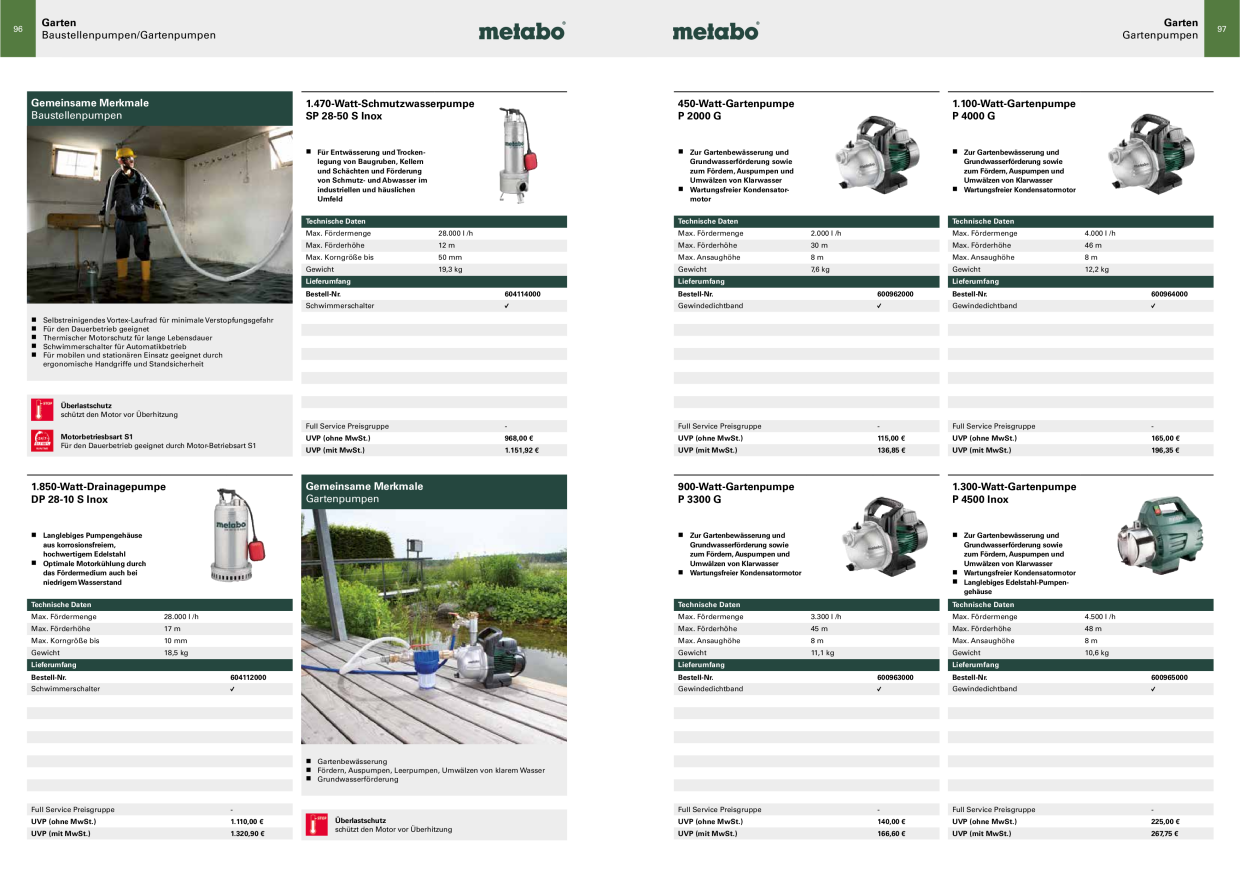Click the price 968,00 €
1240x876 pixels.
pos(519,438)
